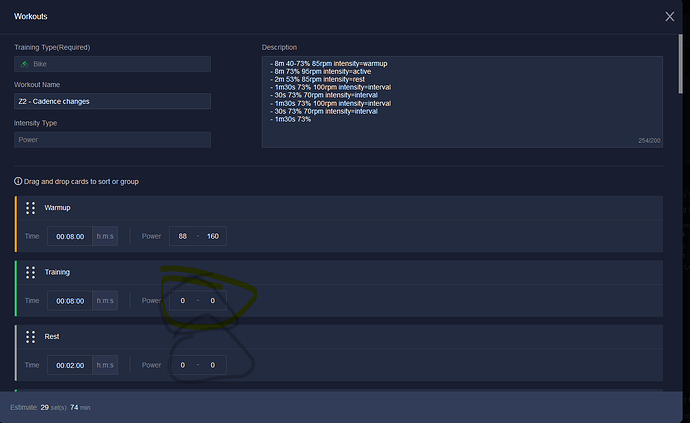Click the Description label
690x423 pixels.
click(x=279, y=47)
